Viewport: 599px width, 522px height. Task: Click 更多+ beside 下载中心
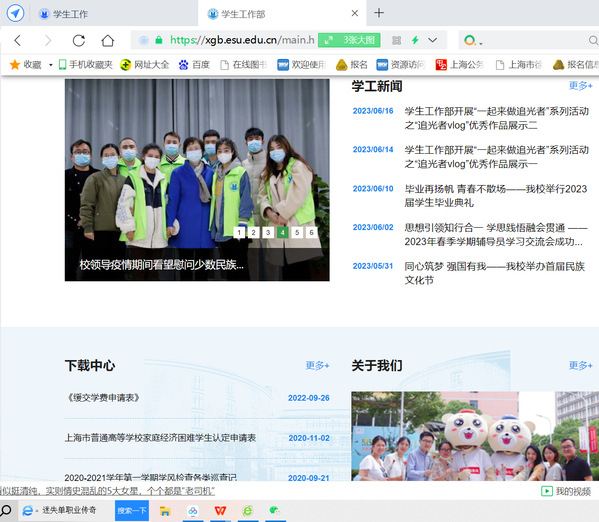coord(317,365)
